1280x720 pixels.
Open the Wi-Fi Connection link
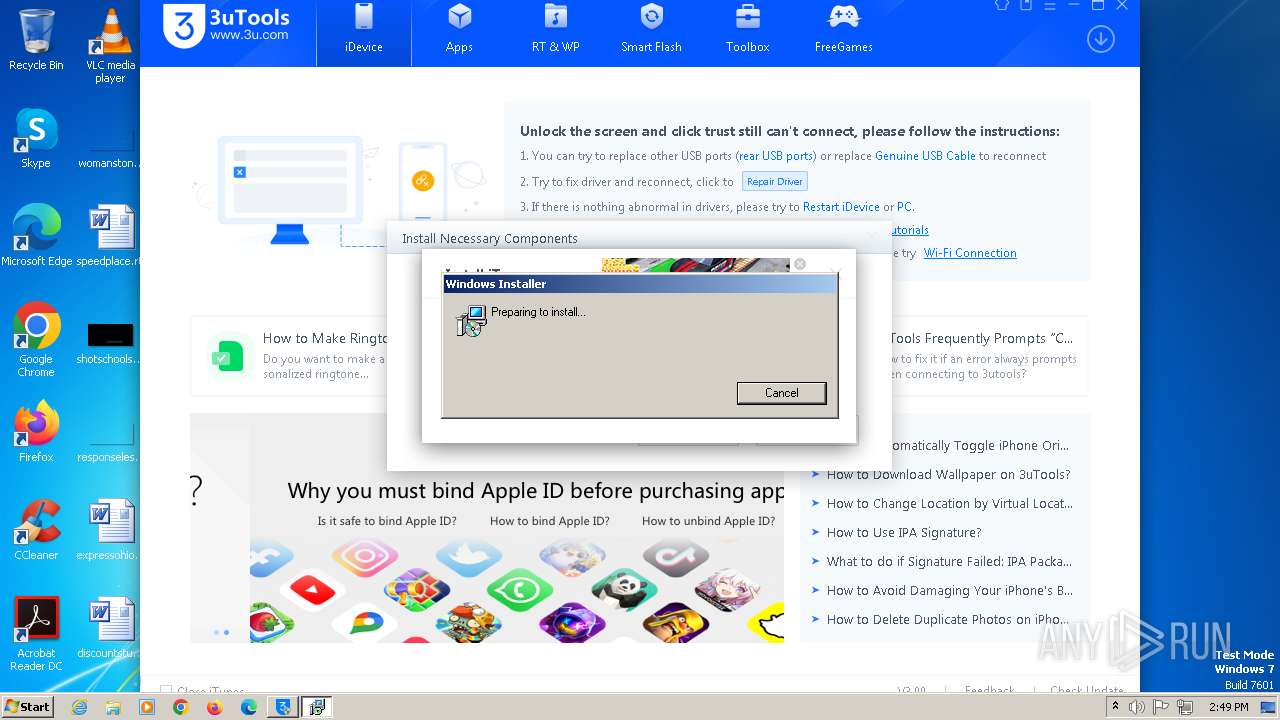970,253
